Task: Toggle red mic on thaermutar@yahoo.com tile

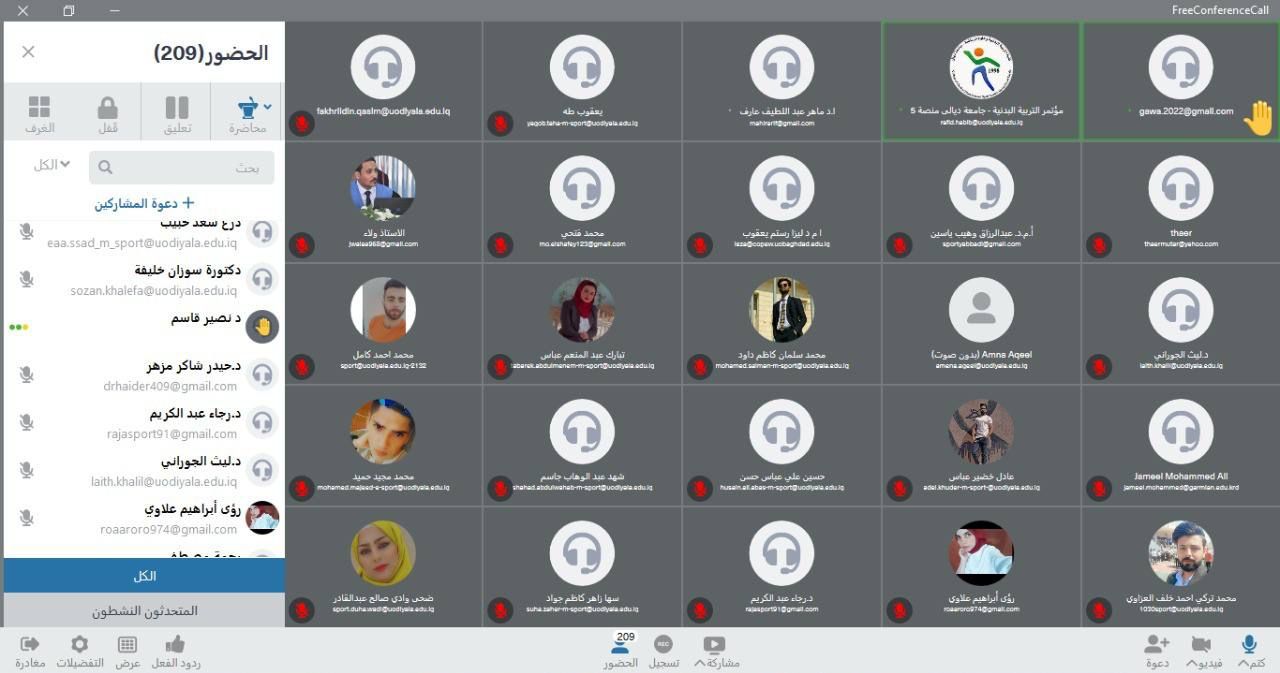Action: 1100,244
